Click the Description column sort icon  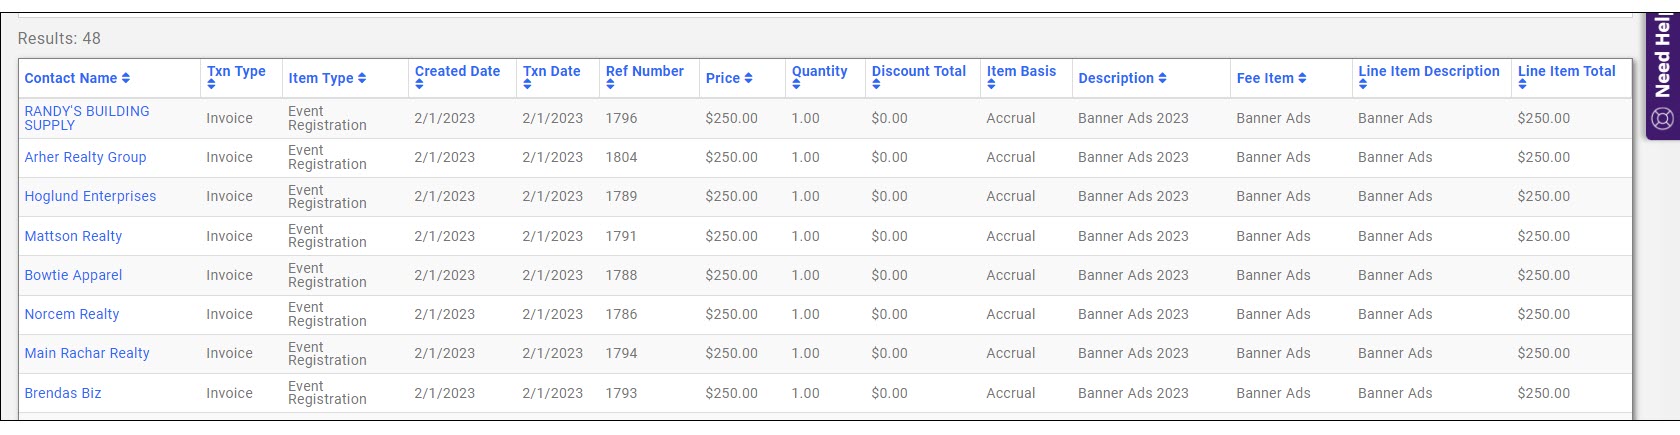click(x=1162, y=79)
